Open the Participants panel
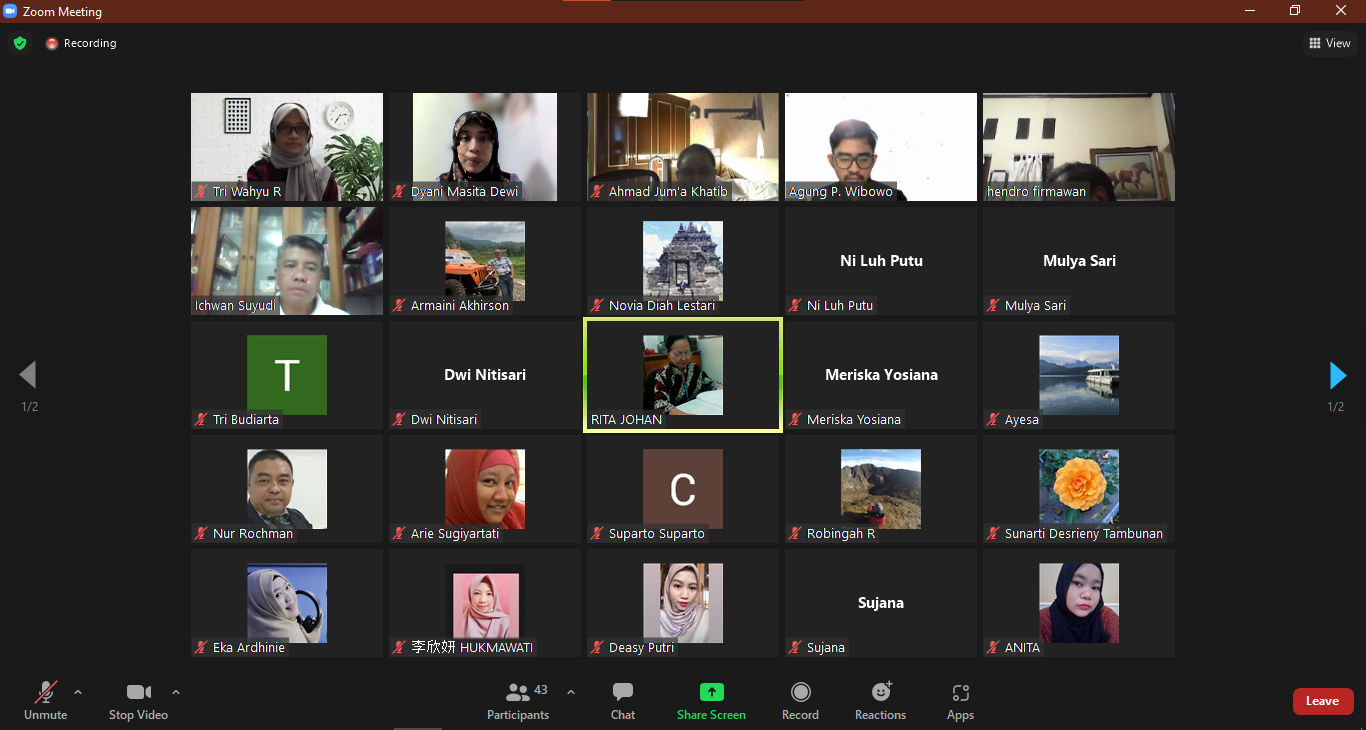 (x=518, y=701)
